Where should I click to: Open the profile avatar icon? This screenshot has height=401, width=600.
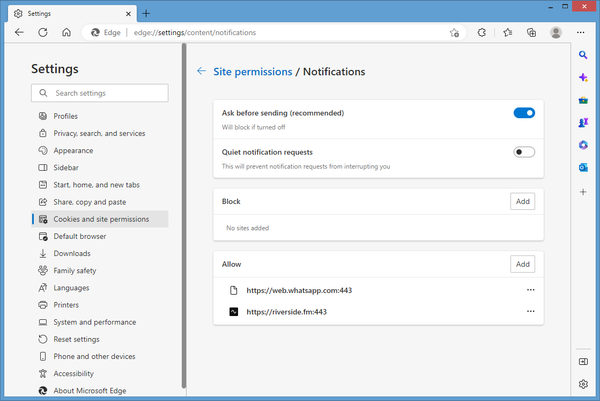pyautogui.click(x=556, y=33)
